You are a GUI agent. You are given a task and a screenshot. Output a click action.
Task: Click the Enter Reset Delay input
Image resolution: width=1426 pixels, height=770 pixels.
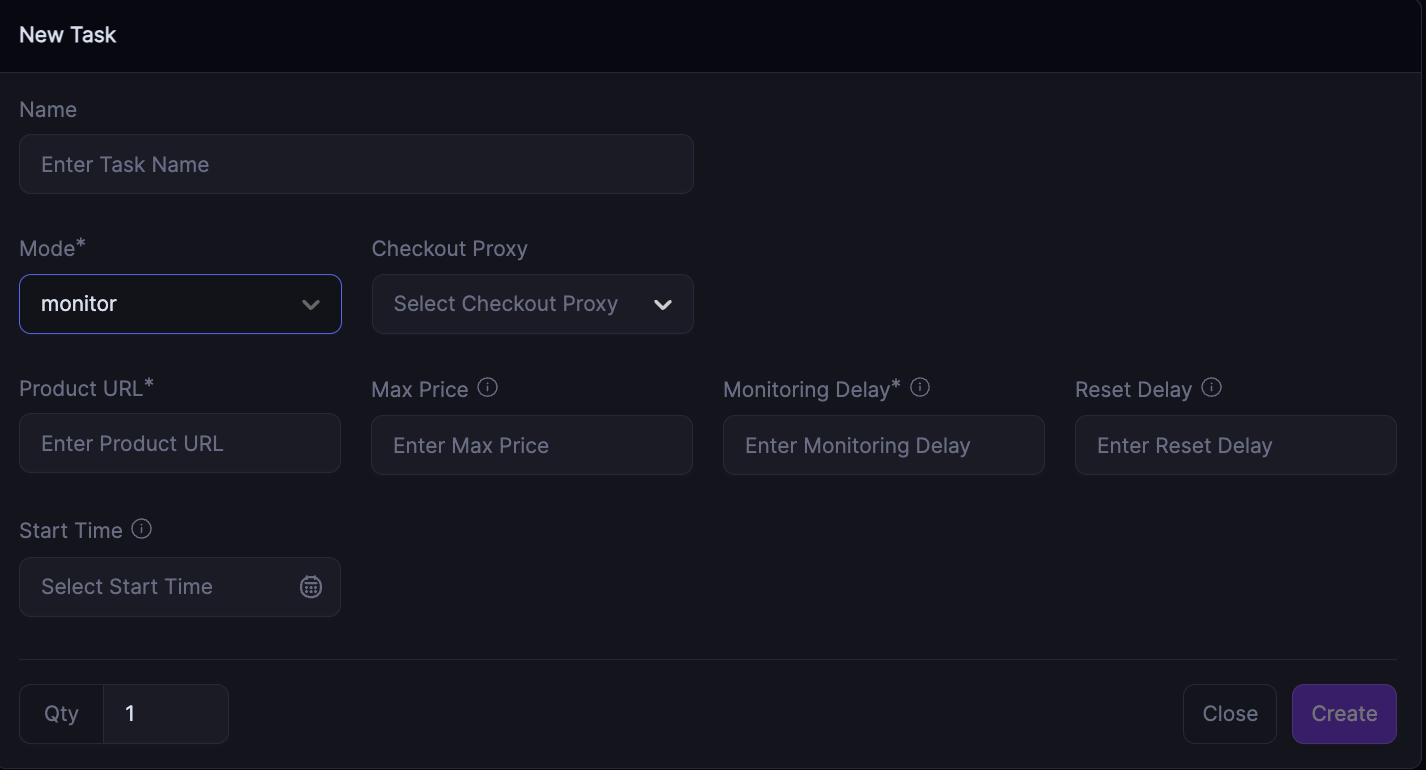pyautogui.click(x=1236, y=446)
